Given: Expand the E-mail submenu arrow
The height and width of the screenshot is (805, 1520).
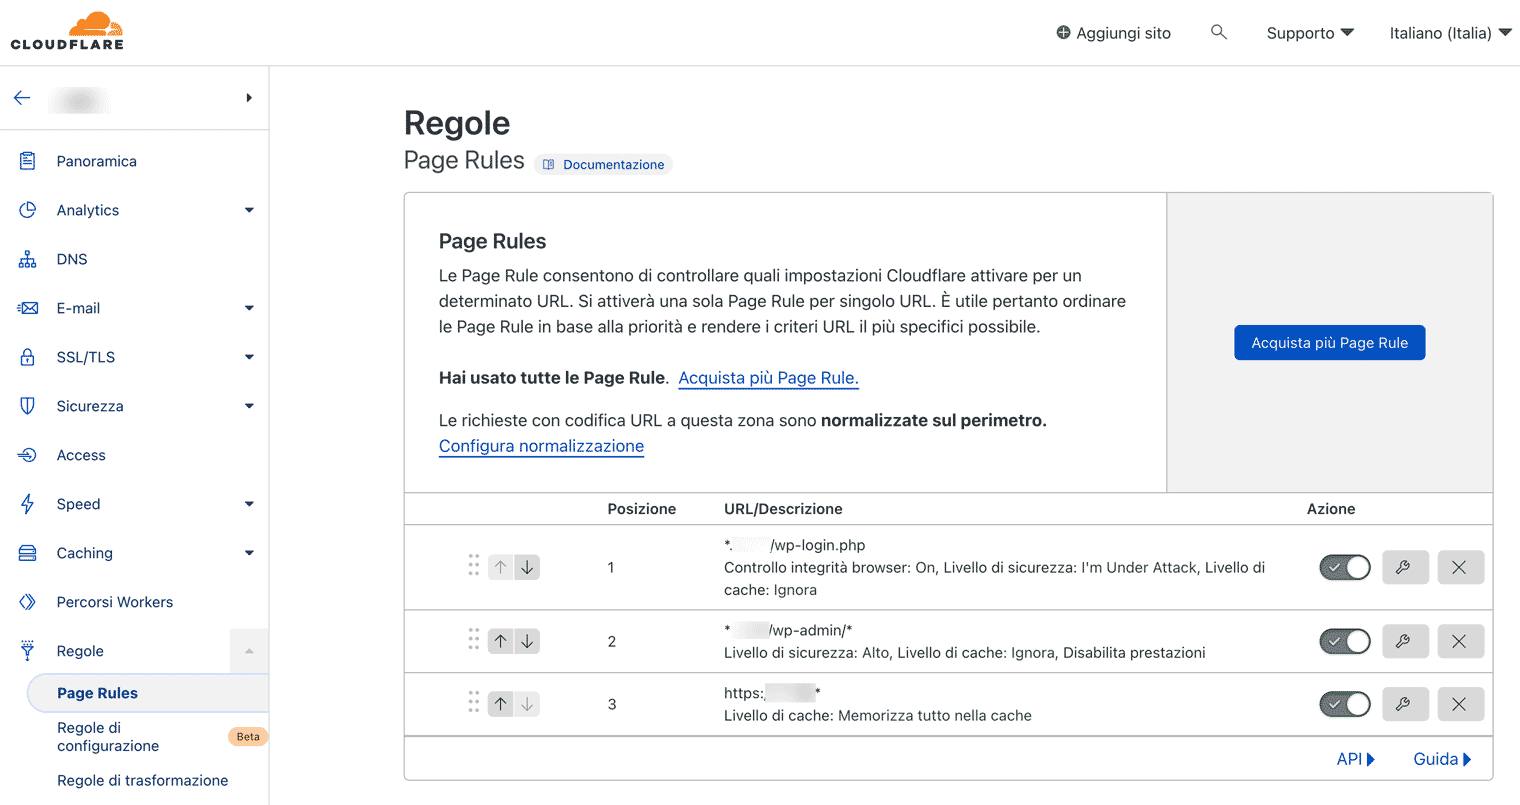Looking at the screenshot, I should (x=249, y=308).
